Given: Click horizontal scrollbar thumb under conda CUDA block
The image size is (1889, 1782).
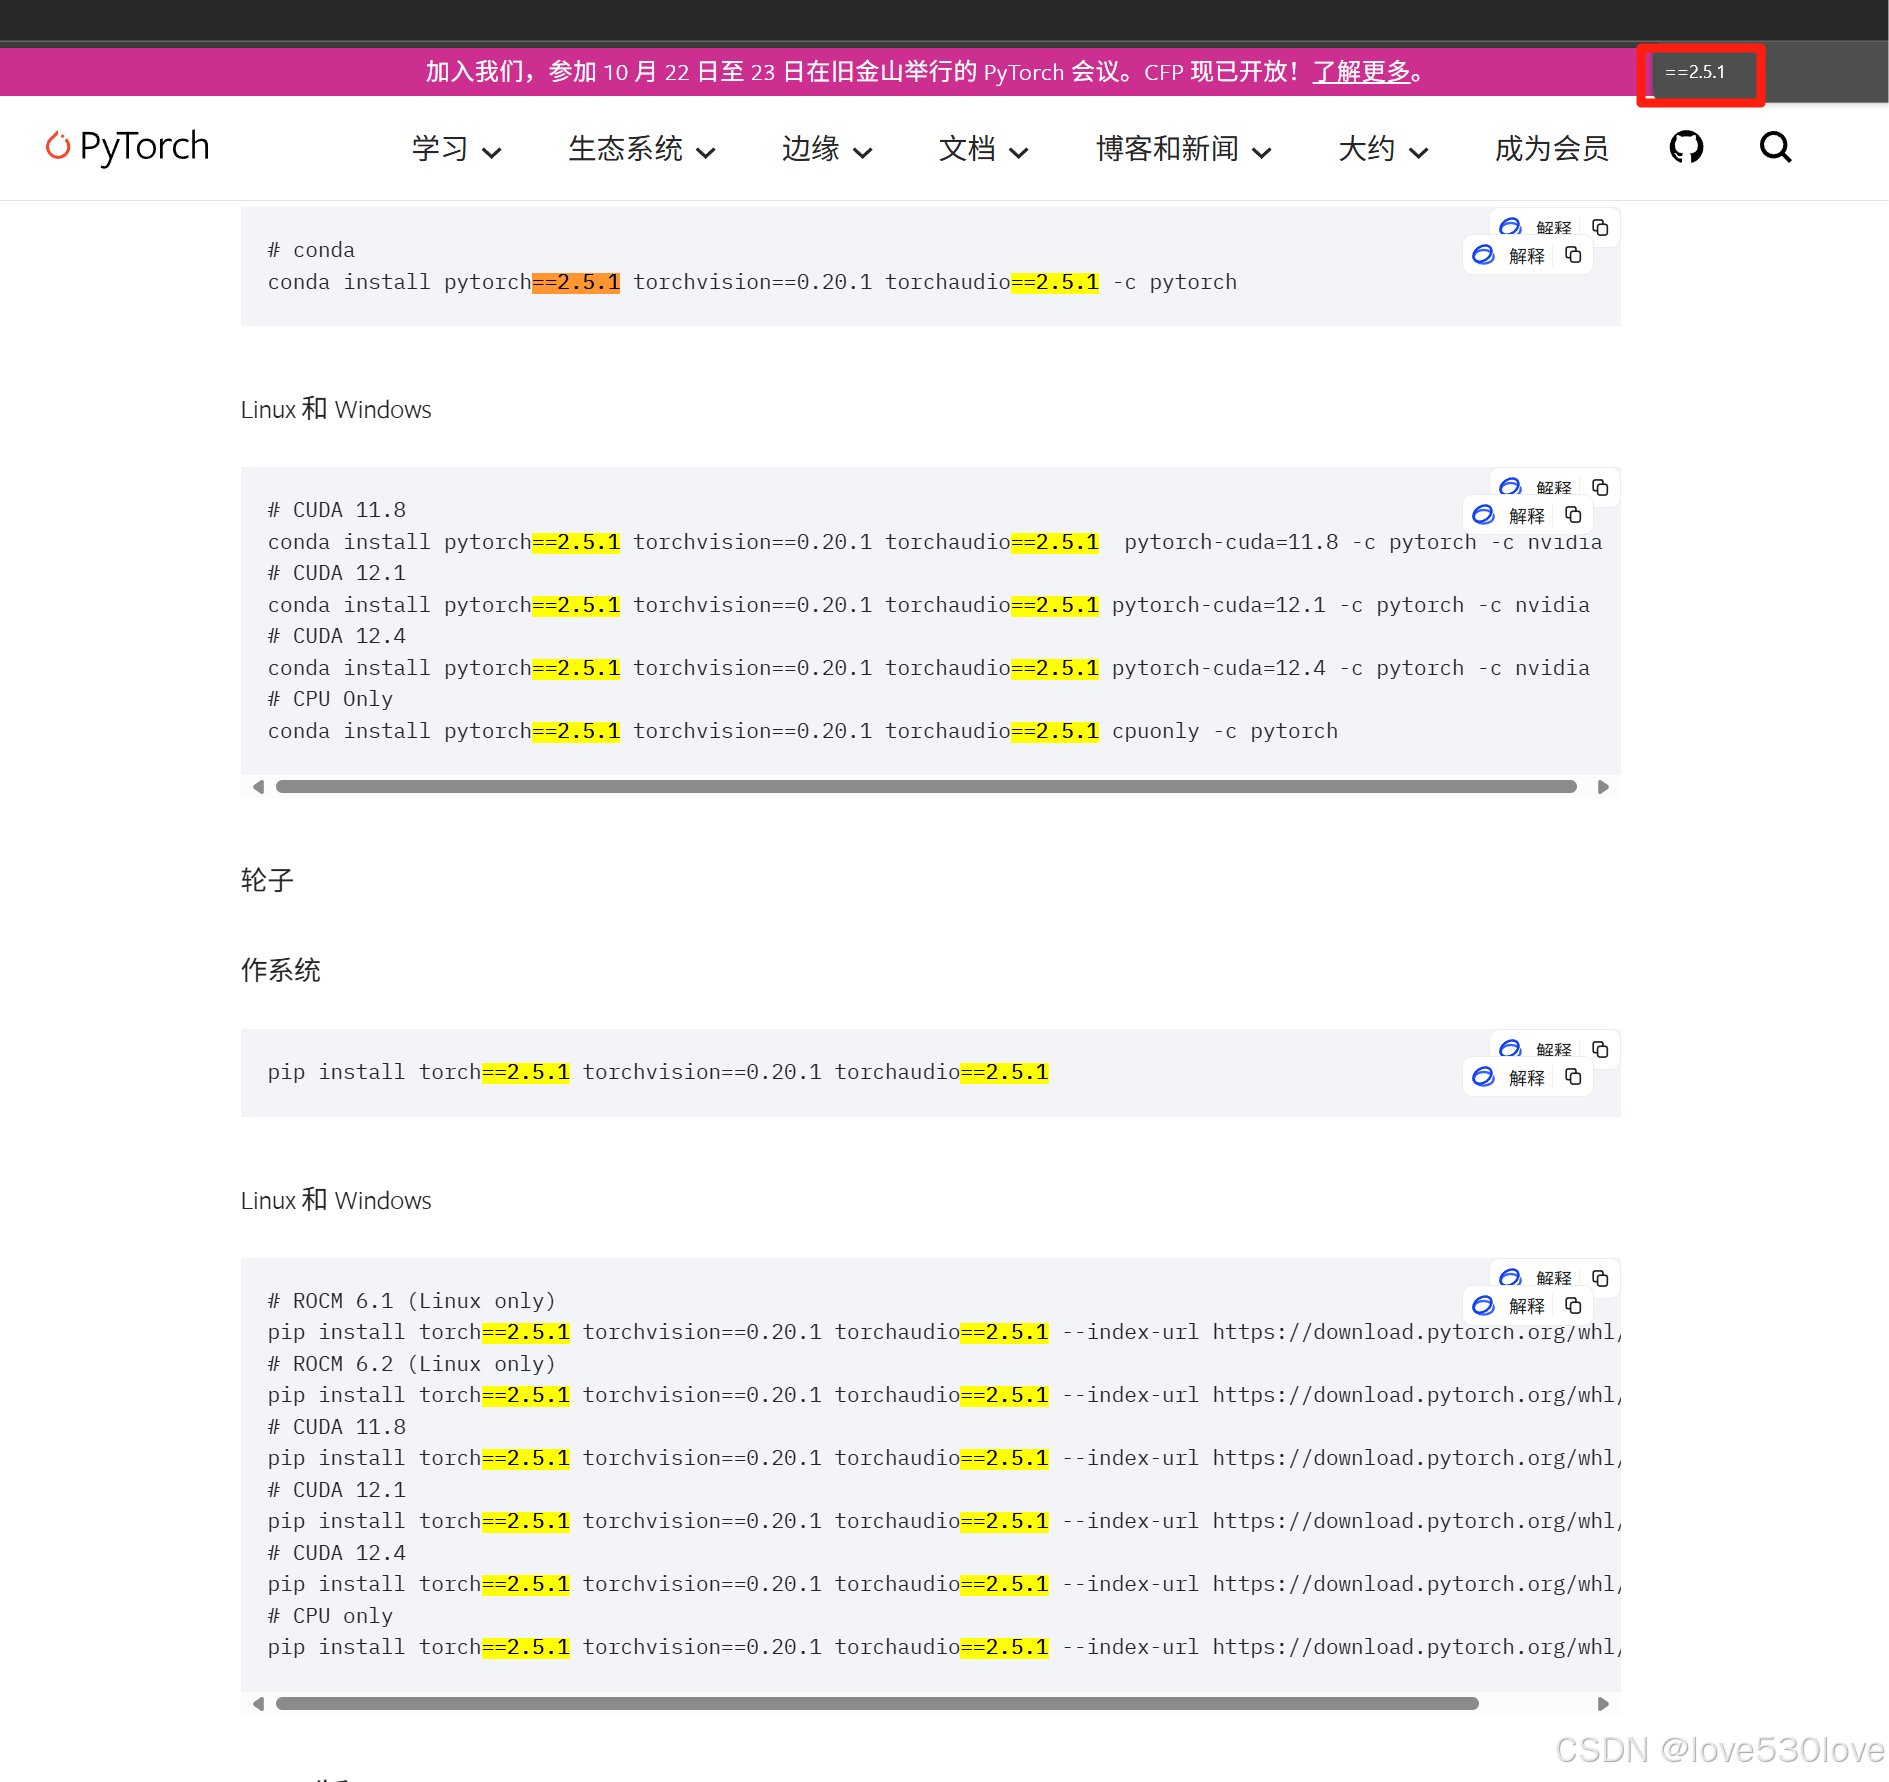Looking at the screenshot, I should click(x=926, y=787).
